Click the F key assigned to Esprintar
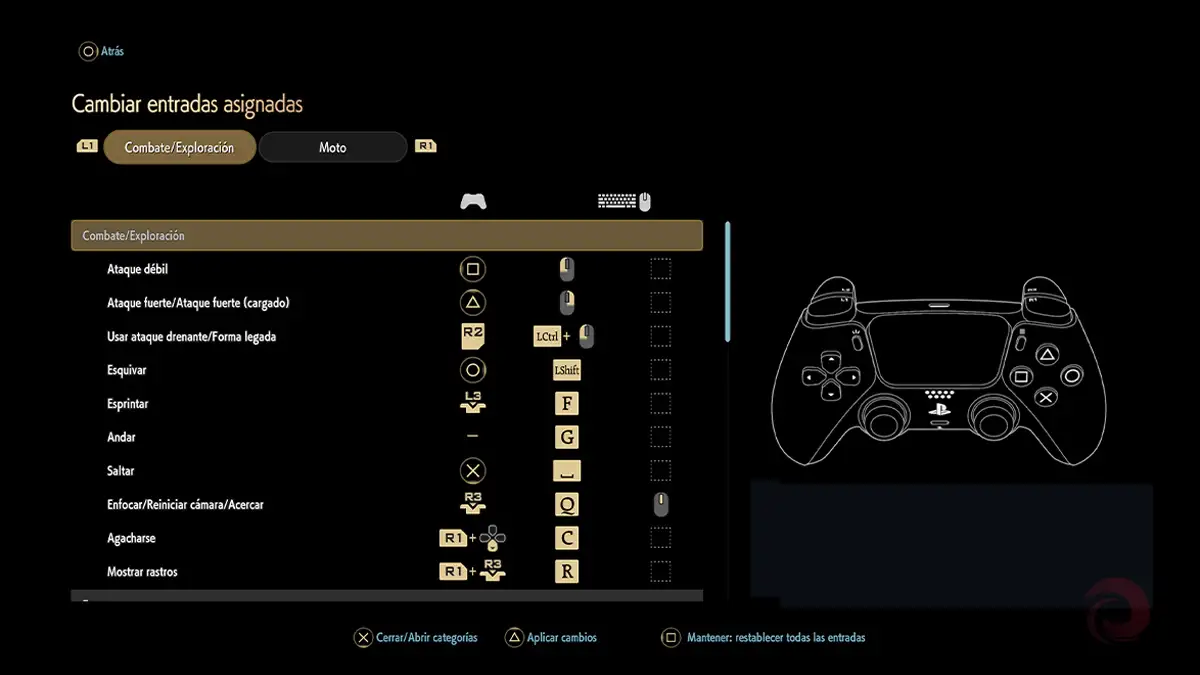Viewport: 1200px width, 675px height. 567,403
